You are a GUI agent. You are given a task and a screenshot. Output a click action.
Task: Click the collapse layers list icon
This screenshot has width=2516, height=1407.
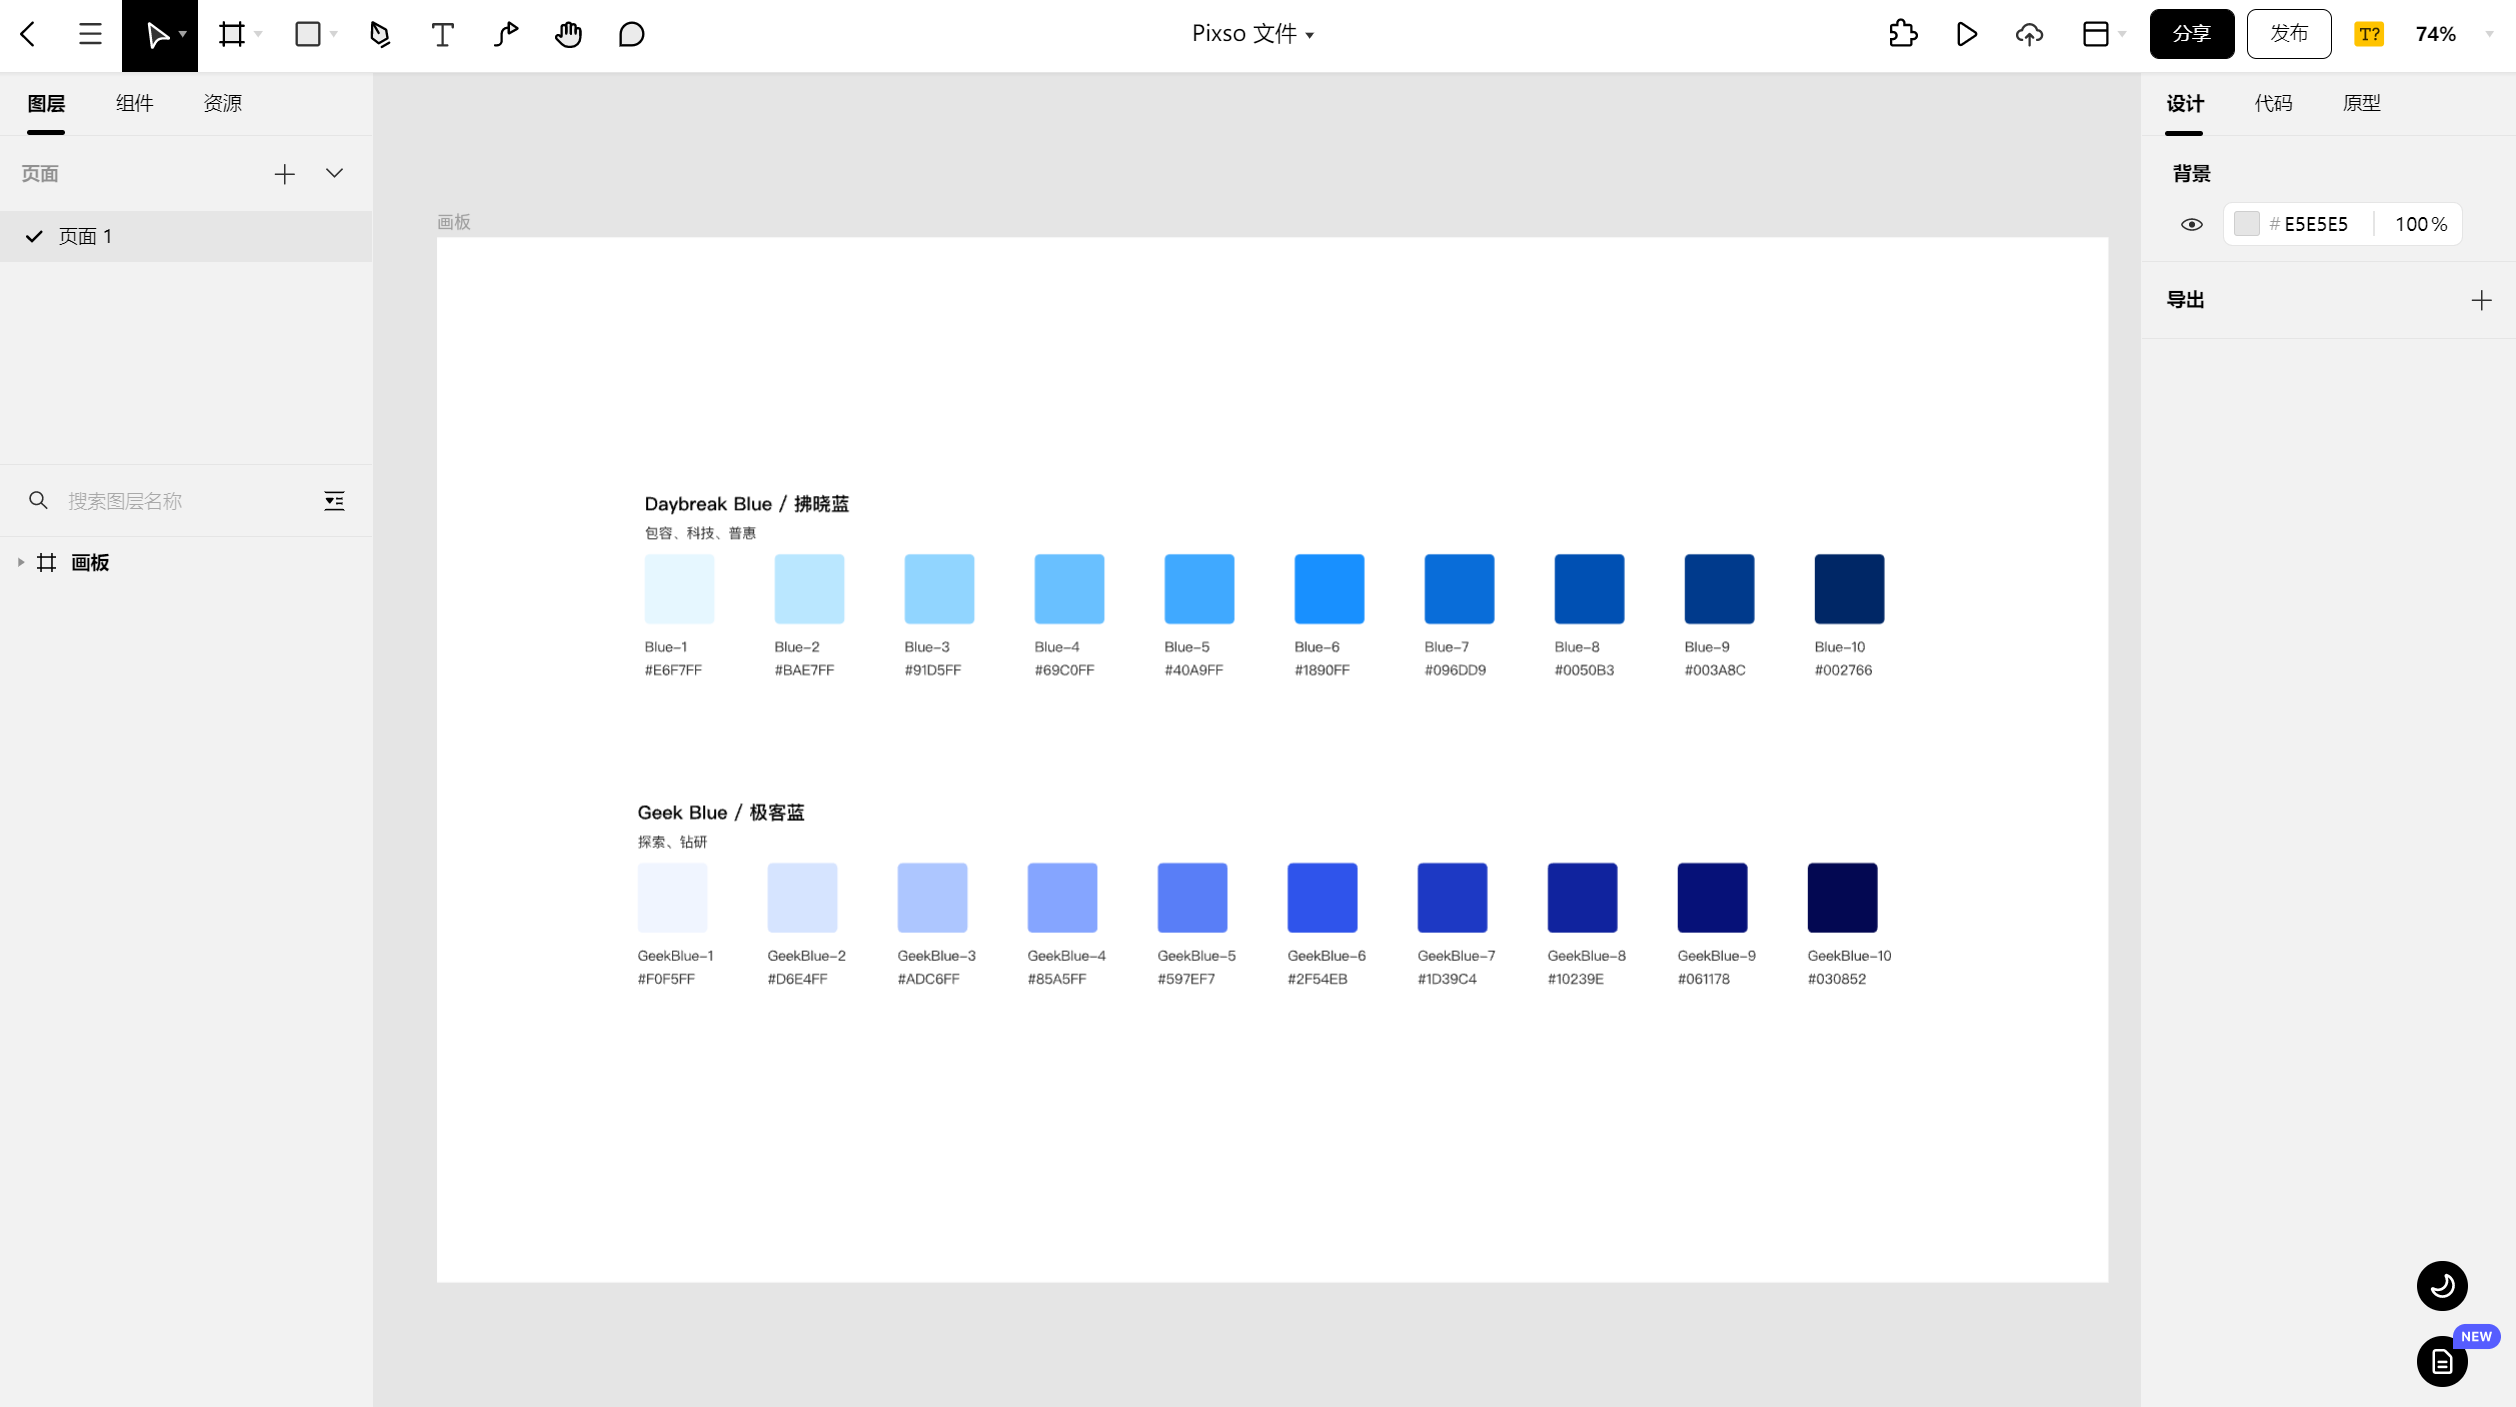point(334,500)
